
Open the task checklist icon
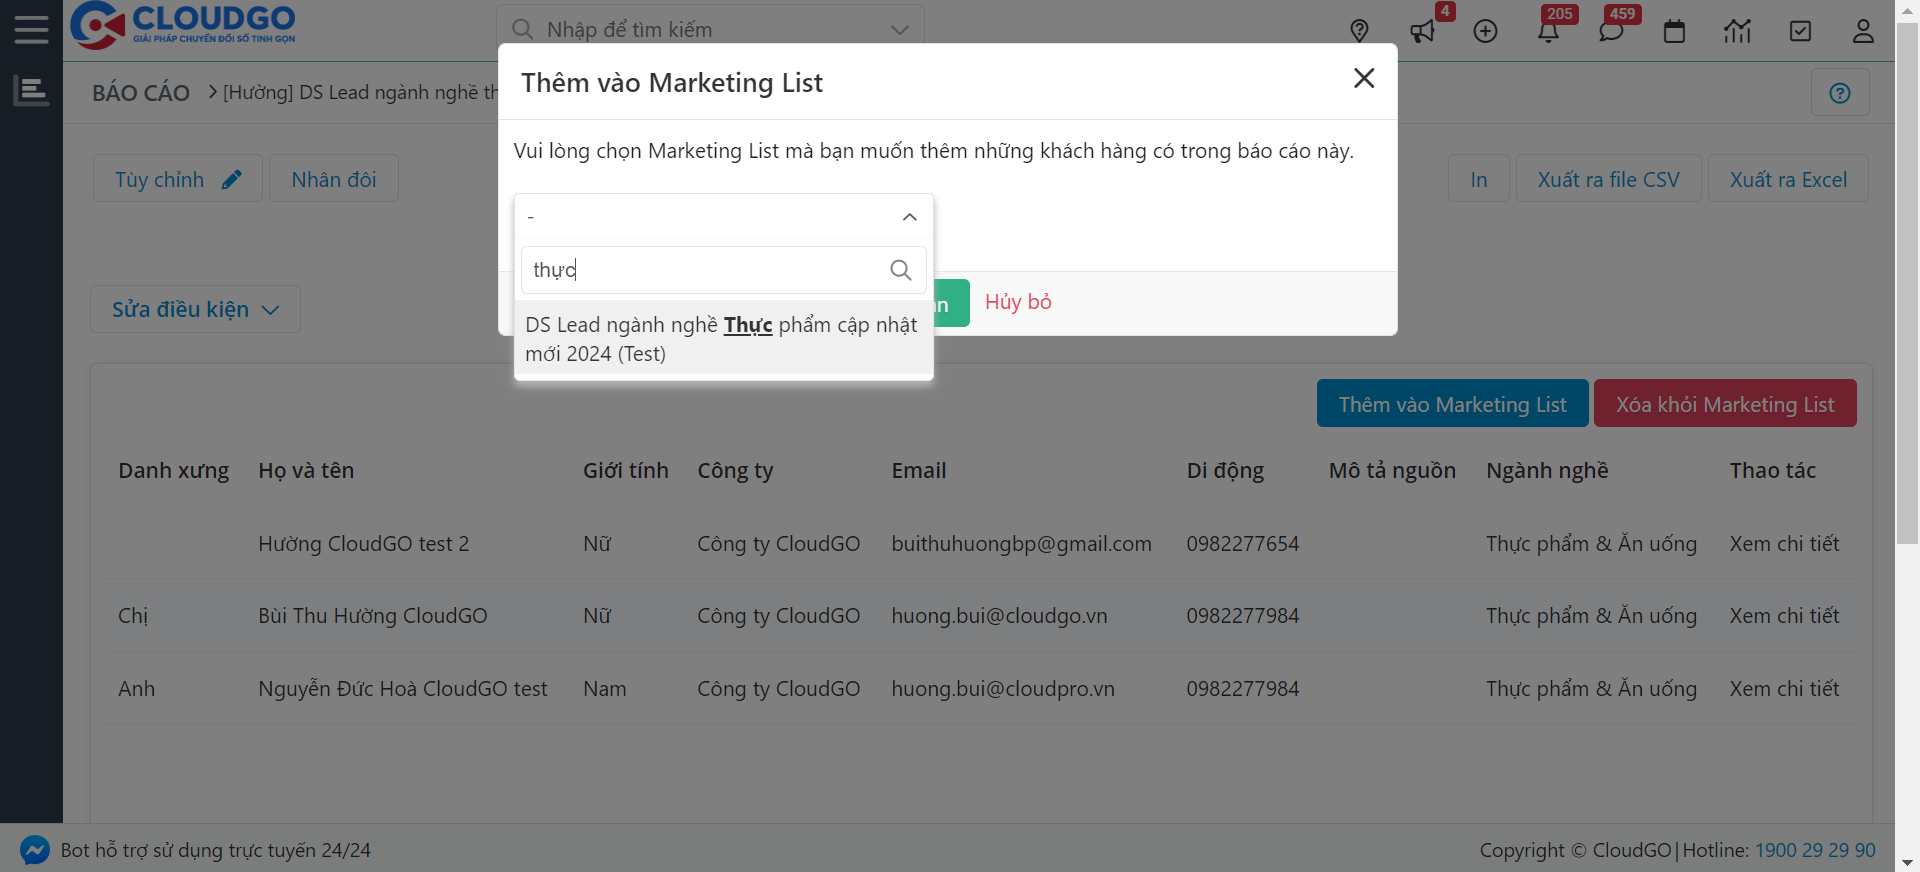coord(1800,31)
